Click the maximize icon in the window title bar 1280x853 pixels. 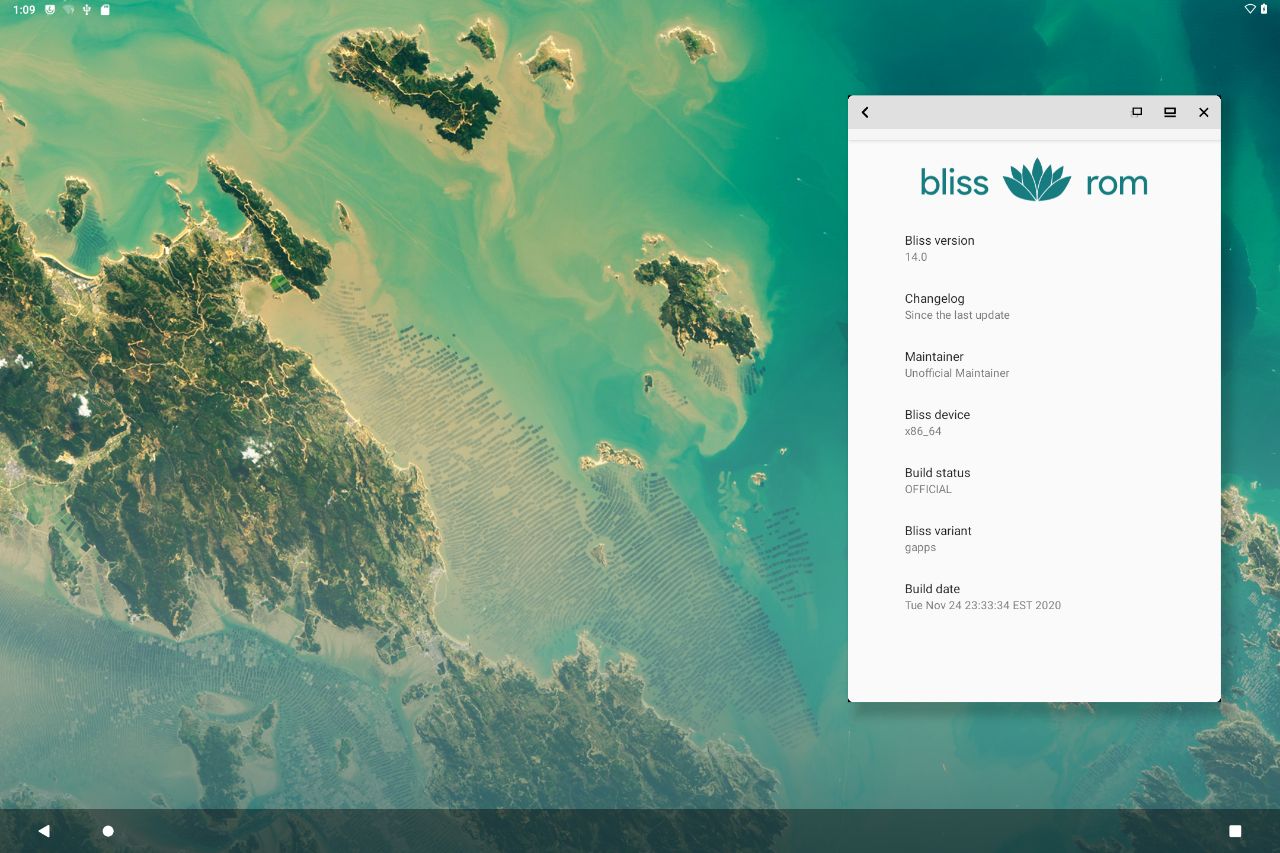pos(1136,112)
